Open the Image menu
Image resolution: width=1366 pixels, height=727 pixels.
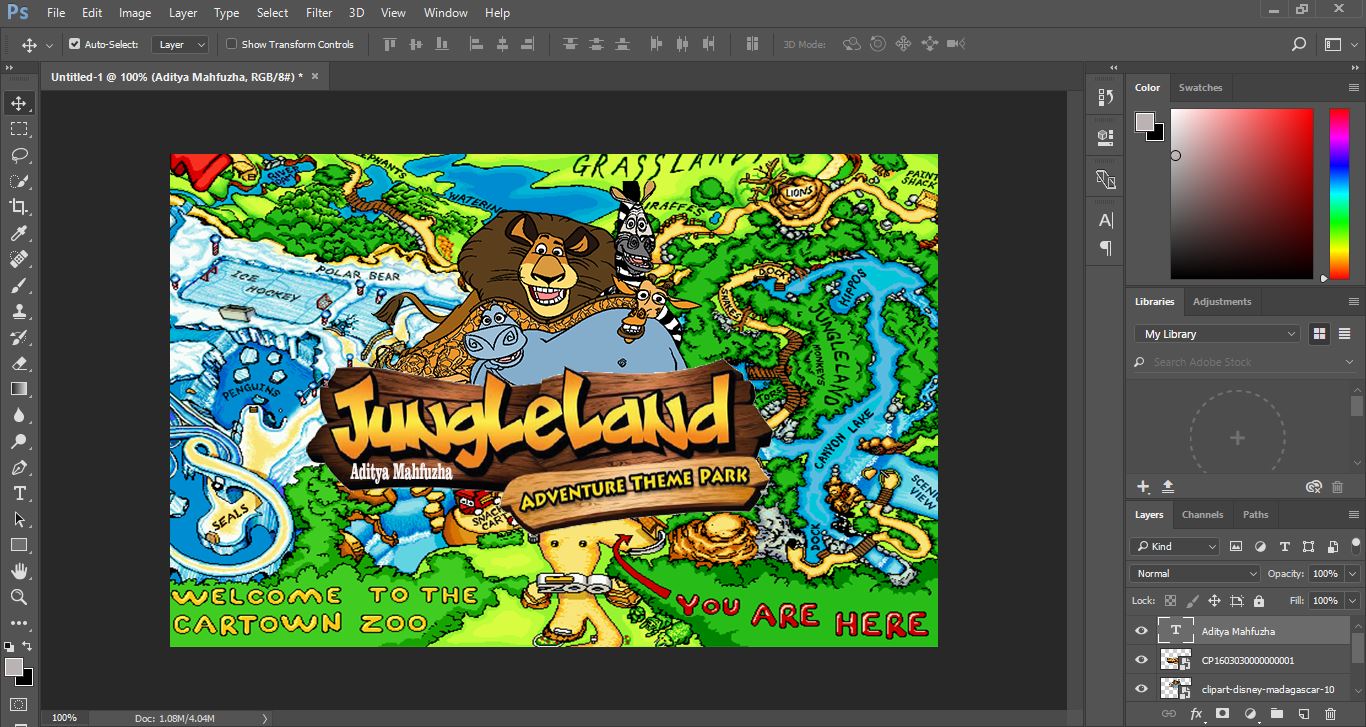tap(135, 13)
